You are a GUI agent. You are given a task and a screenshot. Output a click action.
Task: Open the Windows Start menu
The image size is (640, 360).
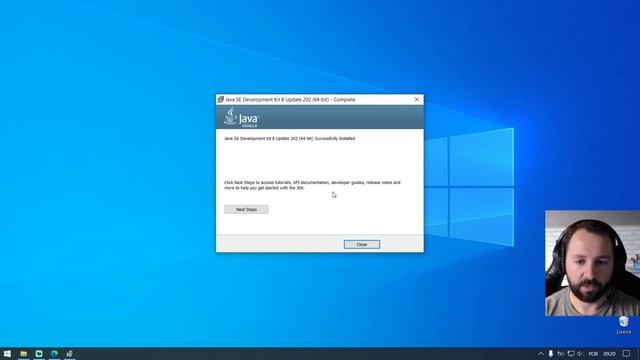click(7, 353)
